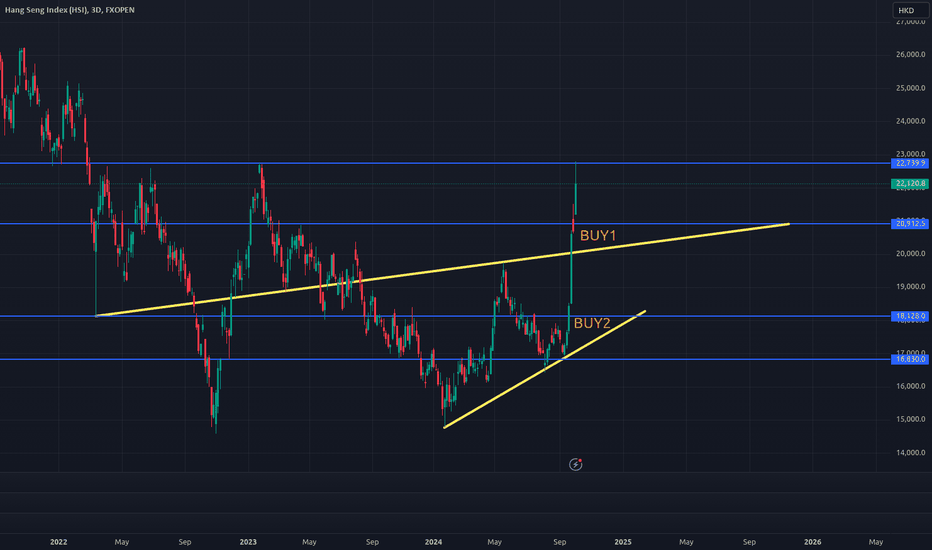
Task: Click the 24,000.0 price axis label
Action: pos(911,121)
